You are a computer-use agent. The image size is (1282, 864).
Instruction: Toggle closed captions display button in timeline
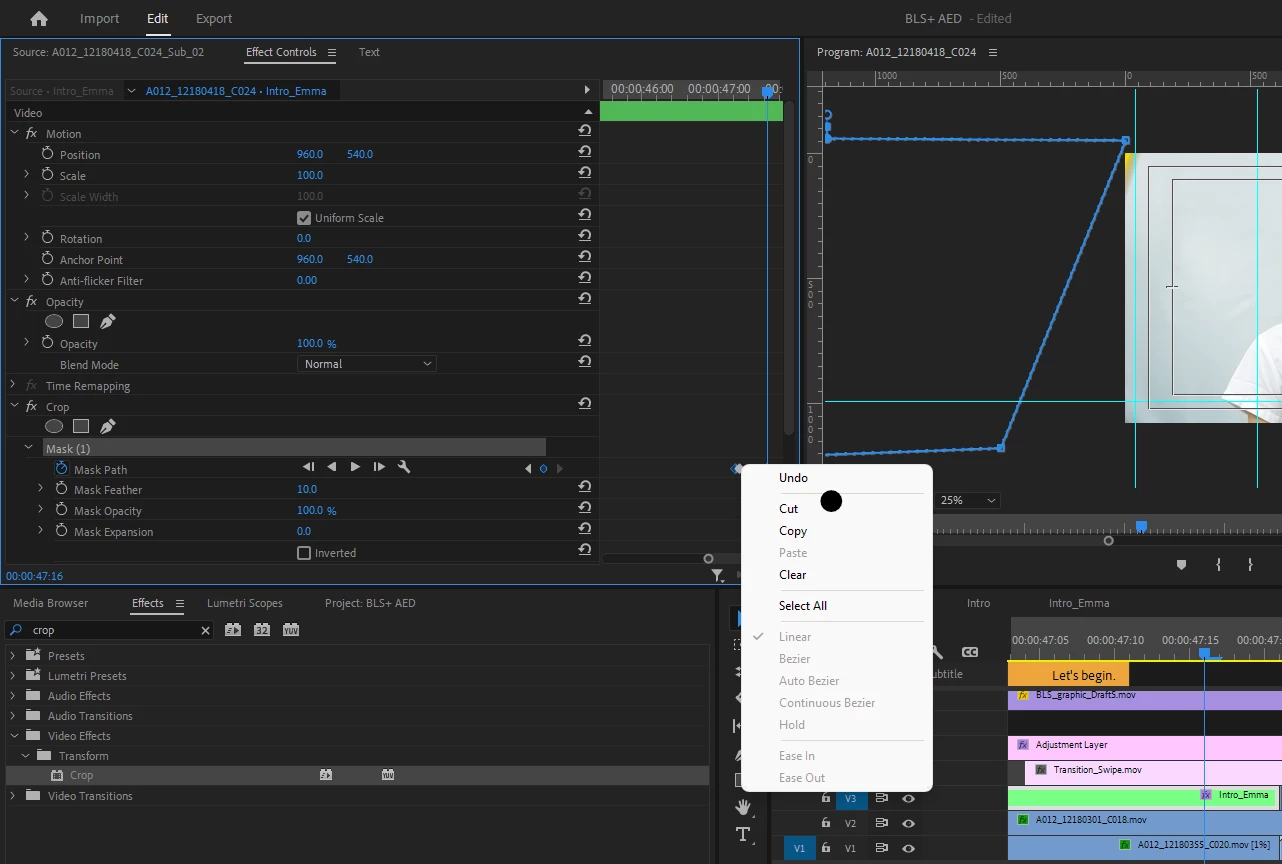pos(969,652)
